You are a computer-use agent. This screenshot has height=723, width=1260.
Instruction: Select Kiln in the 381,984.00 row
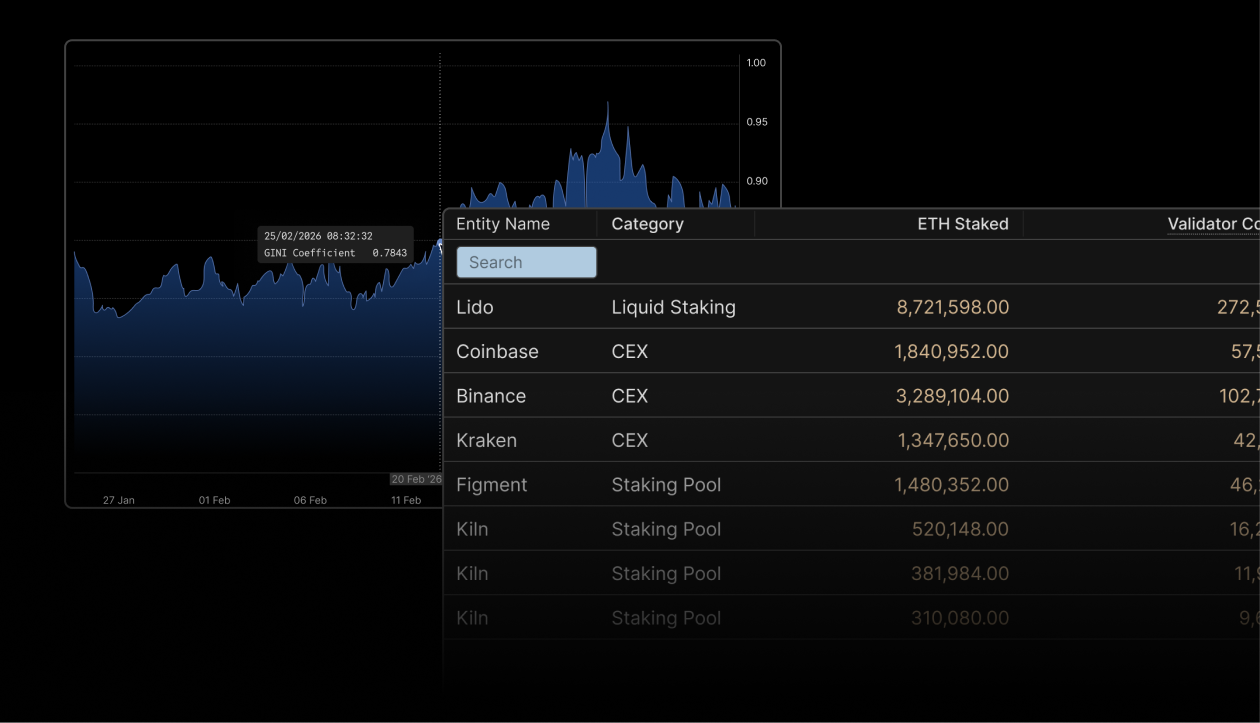[x=472, y=574]
